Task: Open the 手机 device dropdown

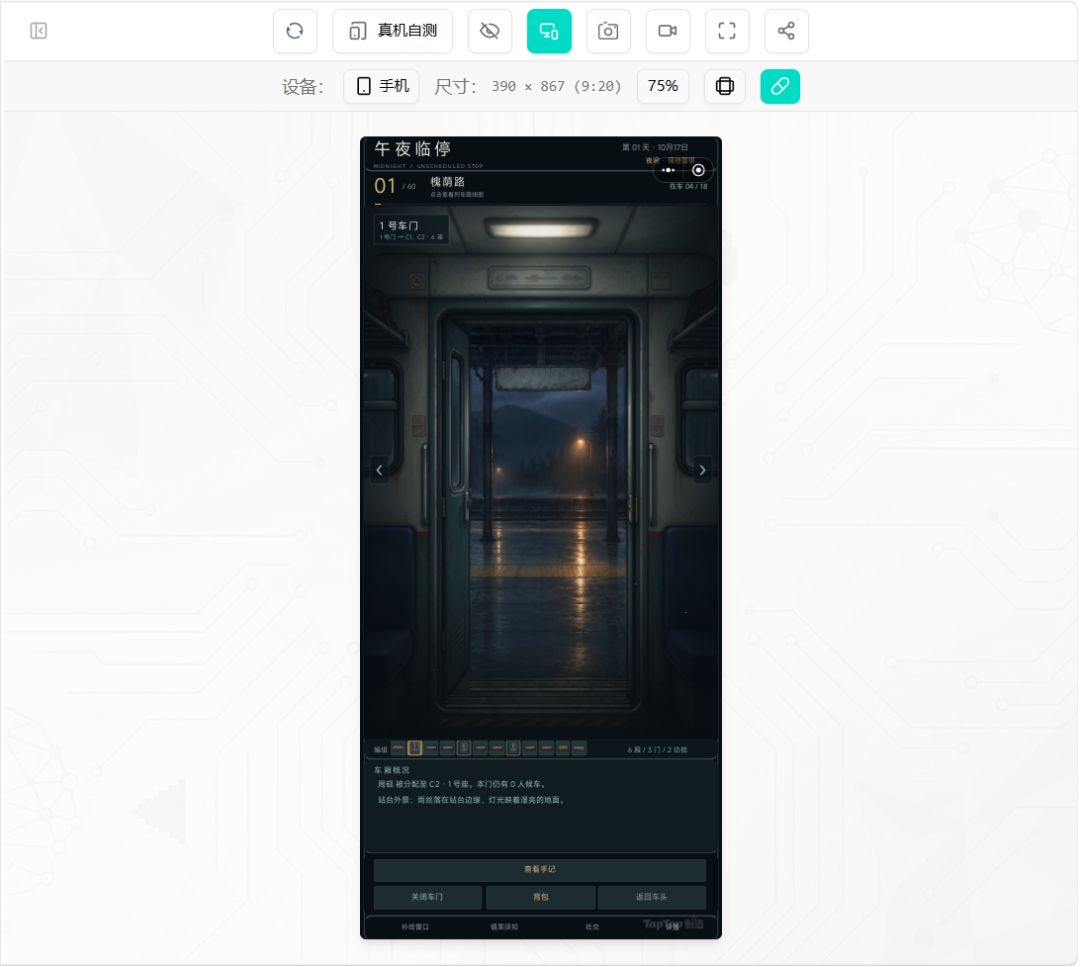Action: click(x=382, y=86)
